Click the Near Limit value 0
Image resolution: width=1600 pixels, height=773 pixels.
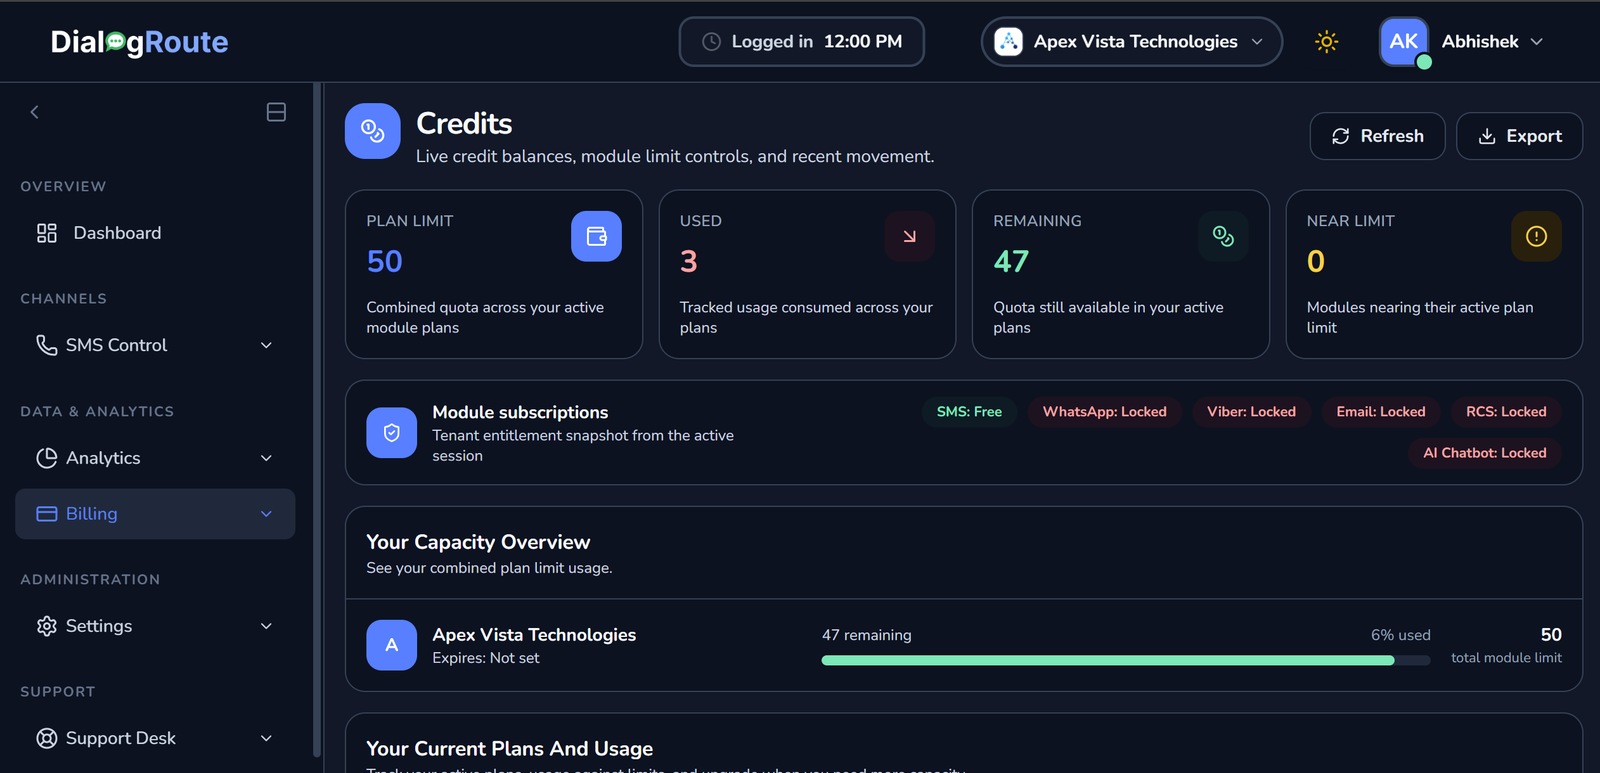(1316, 262)
